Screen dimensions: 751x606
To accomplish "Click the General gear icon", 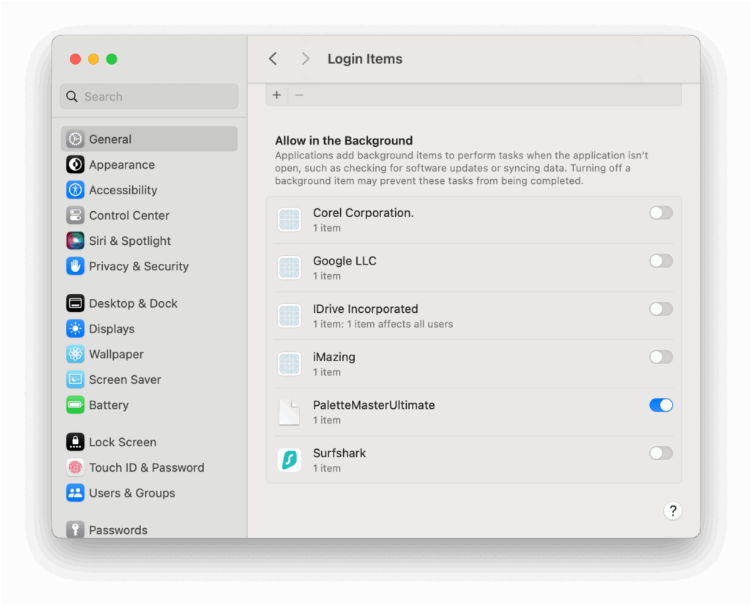I will coord(75,139).
